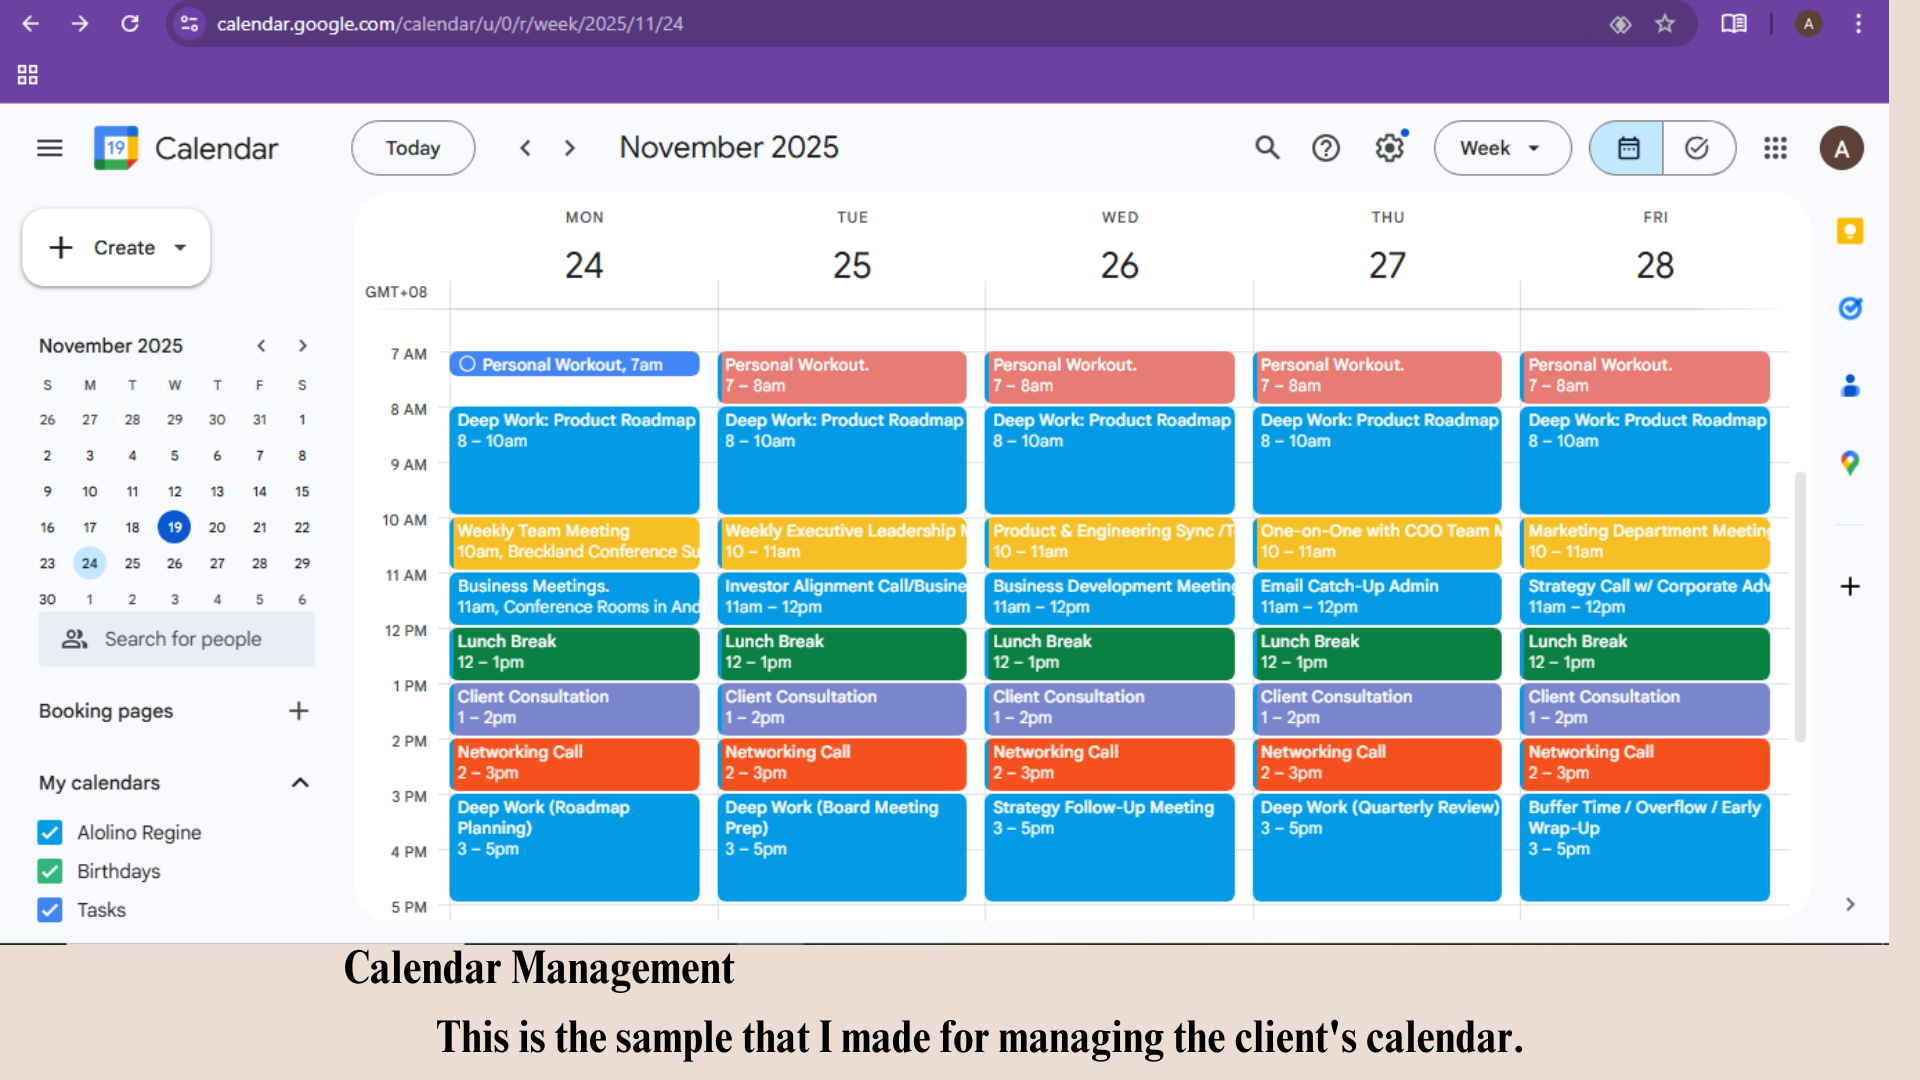
Task: Uncheck the Birthdays calendar
Action: [x=50, y=871]
